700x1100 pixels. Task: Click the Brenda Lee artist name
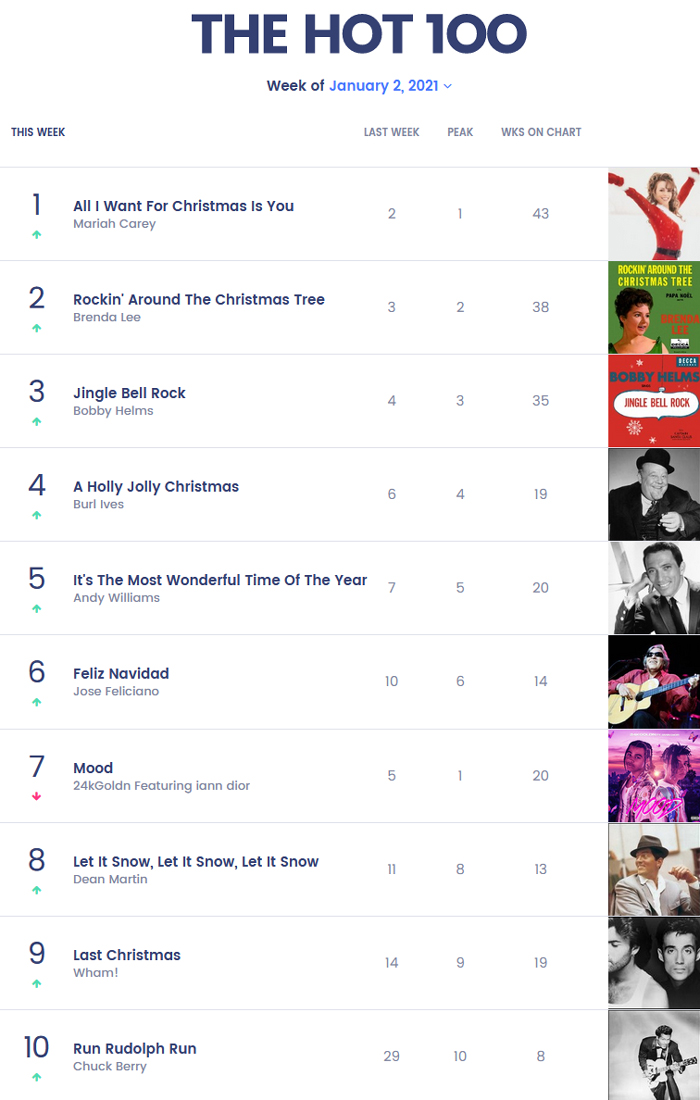tap(107, 317)
